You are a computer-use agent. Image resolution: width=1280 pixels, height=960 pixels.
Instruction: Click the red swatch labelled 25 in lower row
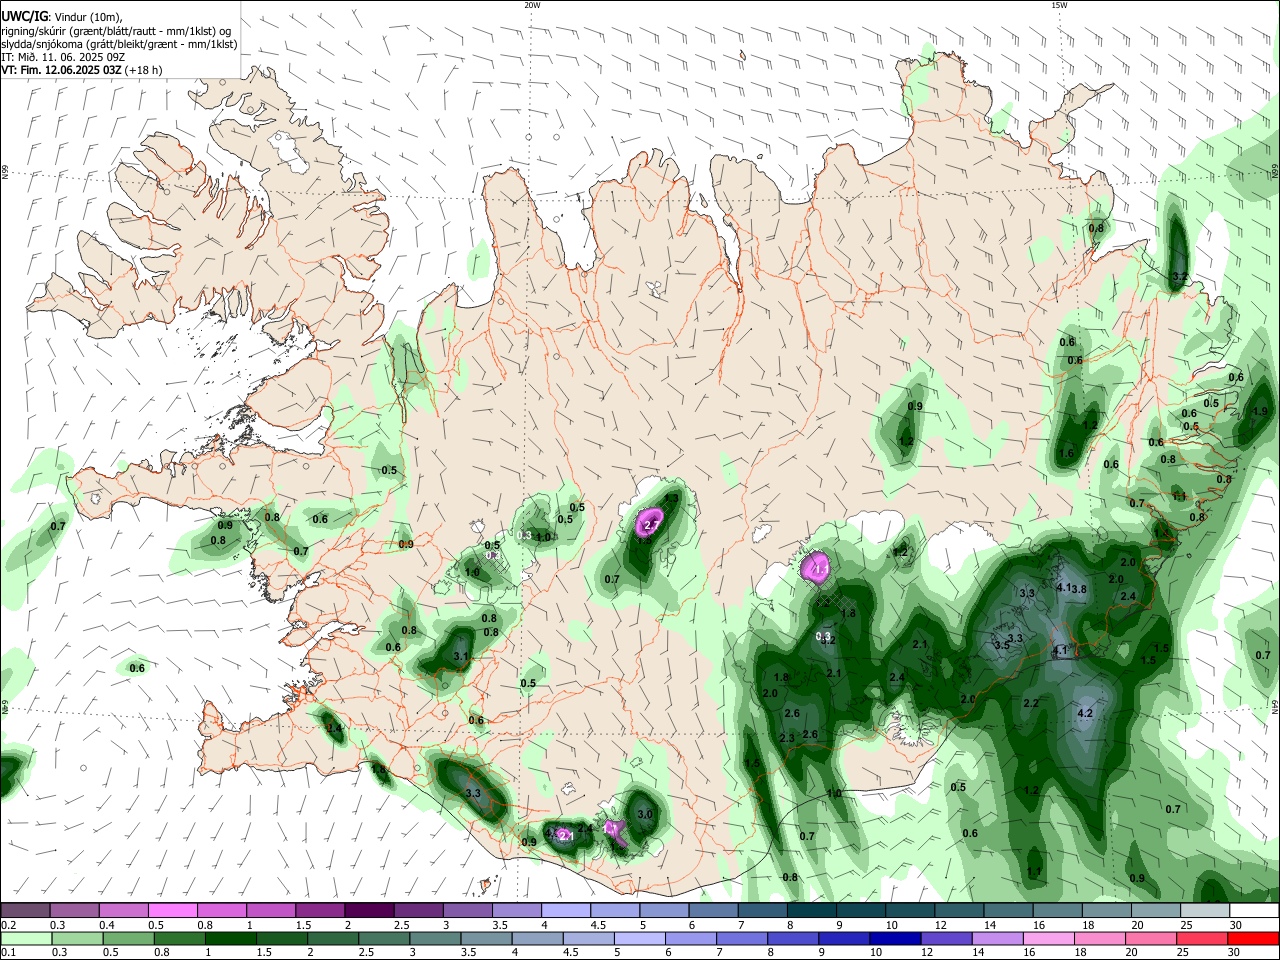point(1202,939)
